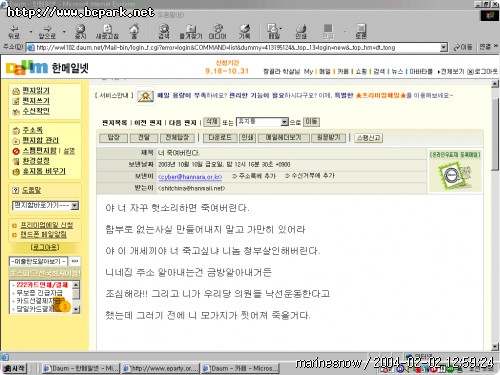The image size is (500, 375).
Task: Click the 수신확인 icon in sidebar
Action: (16, 111)
